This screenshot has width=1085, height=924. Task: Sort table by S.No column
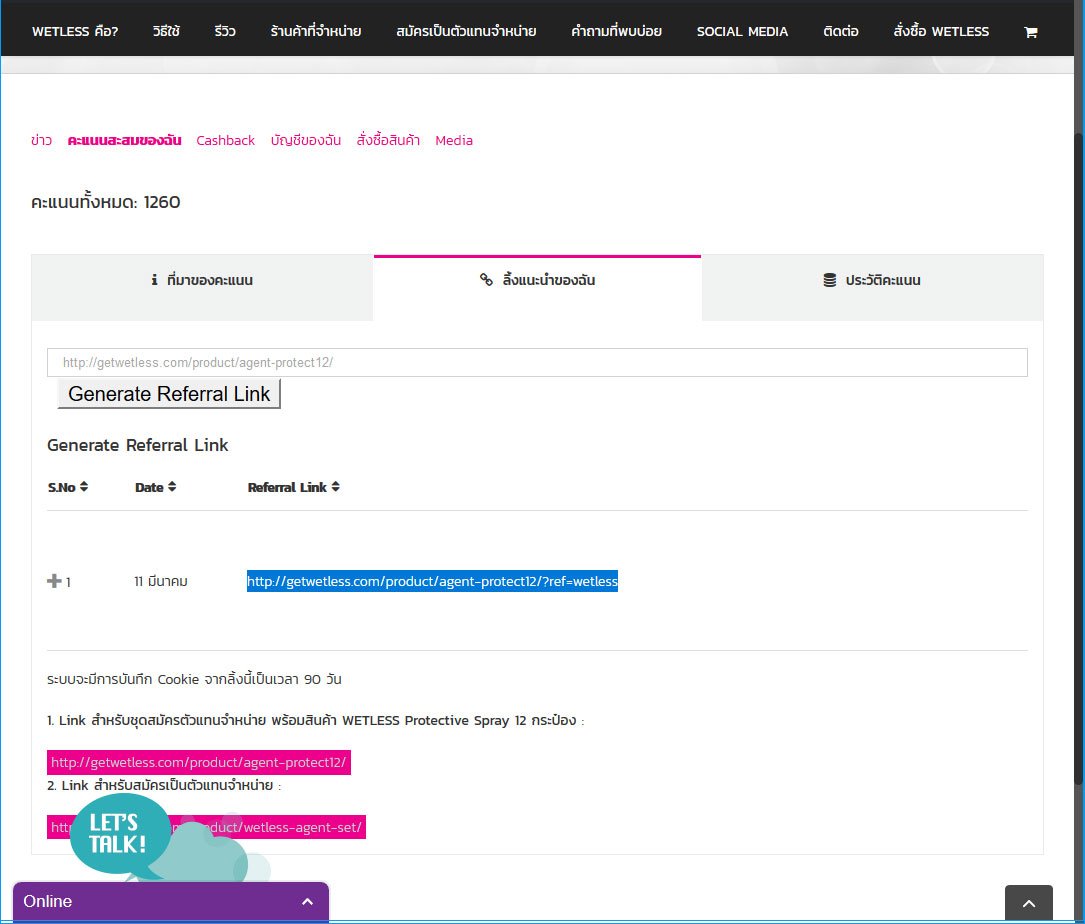[x=68, y=487]
